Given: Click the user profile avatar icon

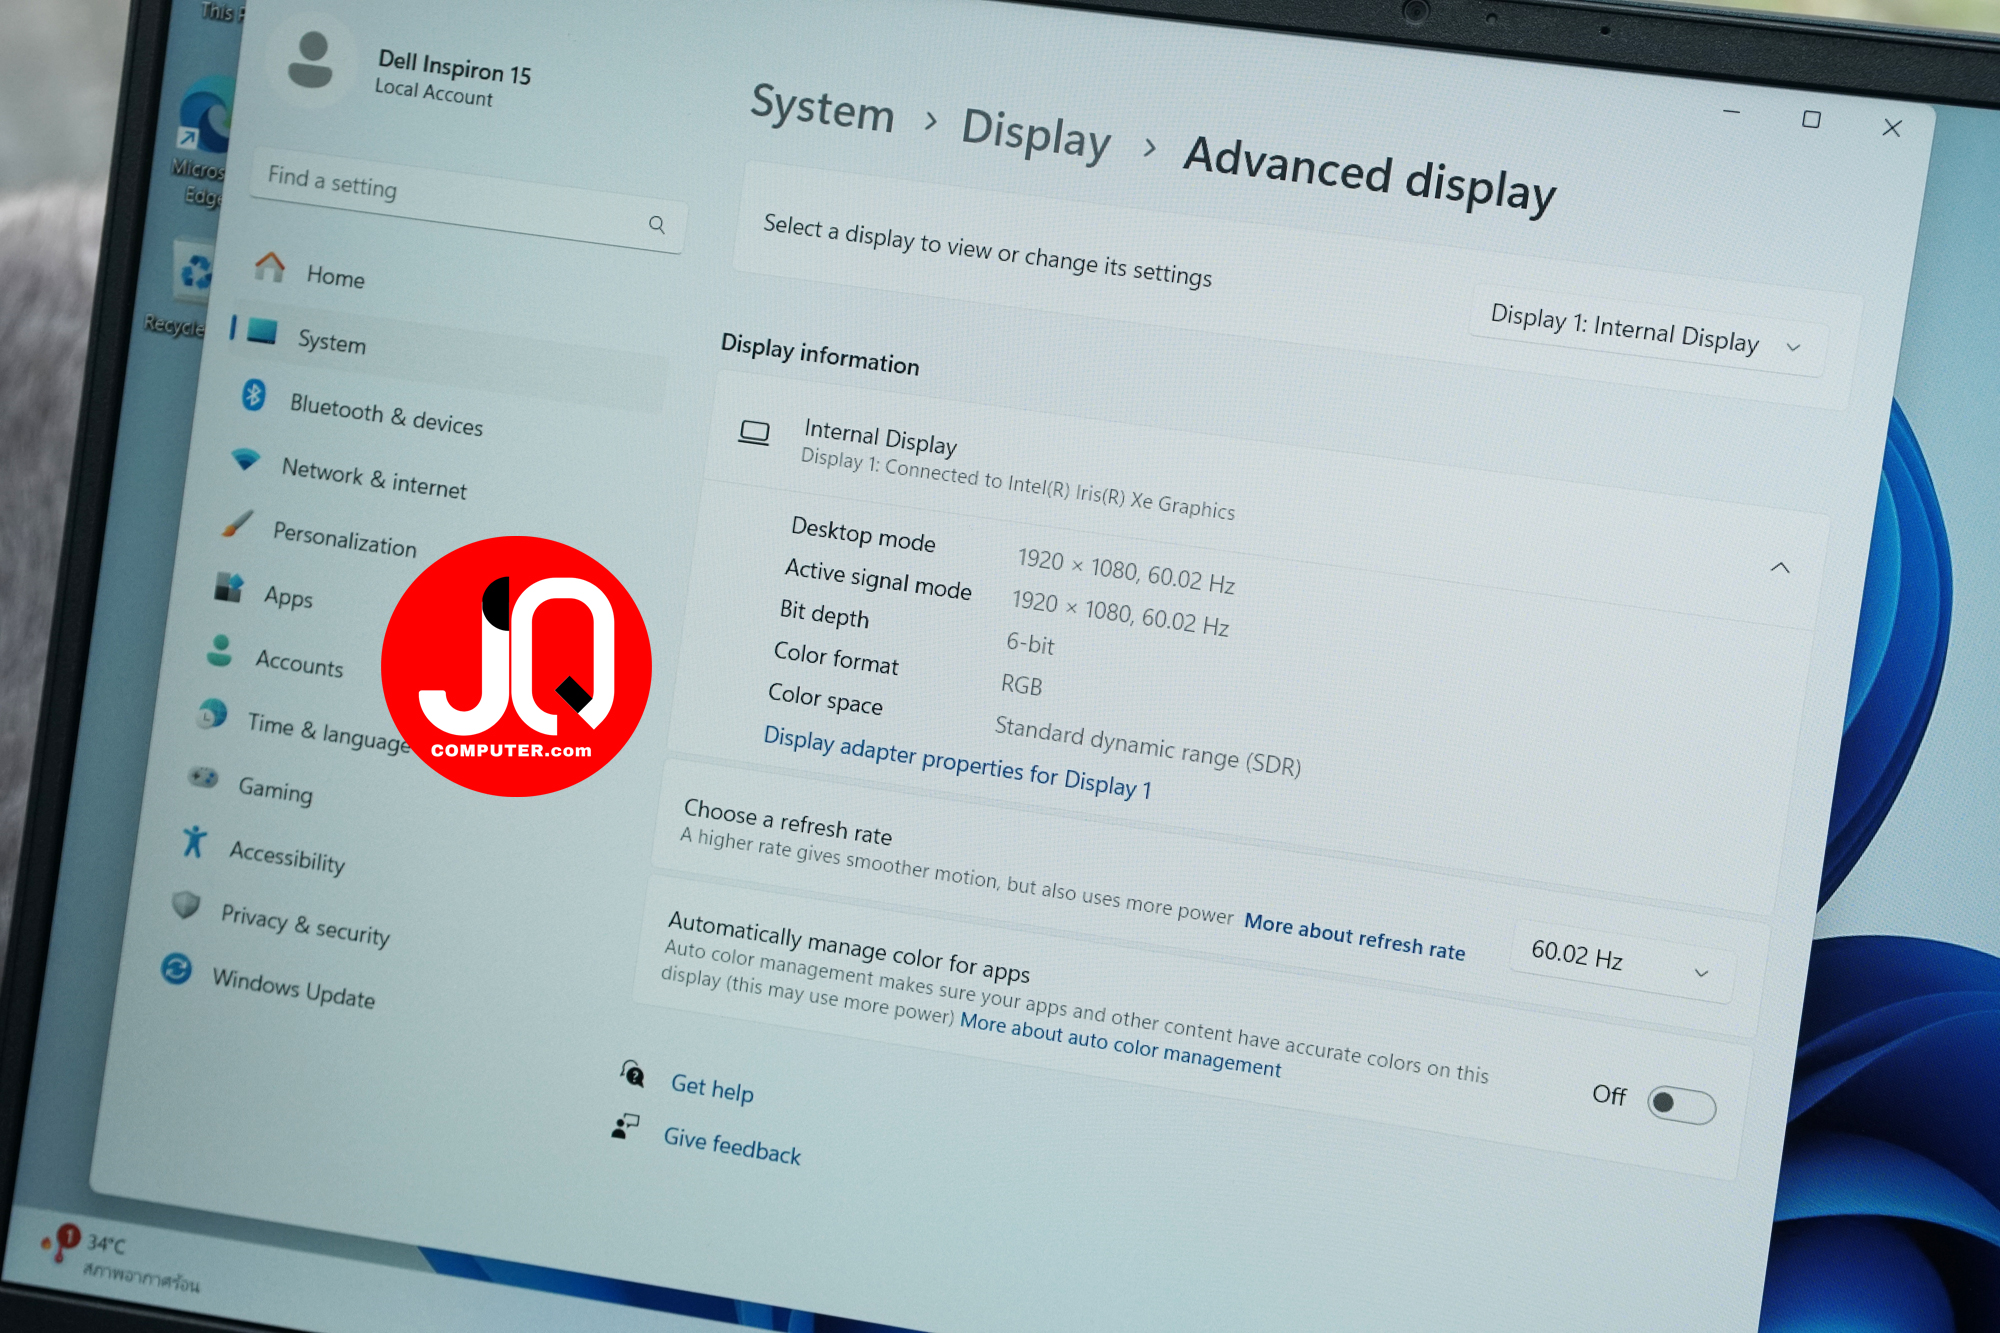Looking at the screenshot, I should 310,60.
